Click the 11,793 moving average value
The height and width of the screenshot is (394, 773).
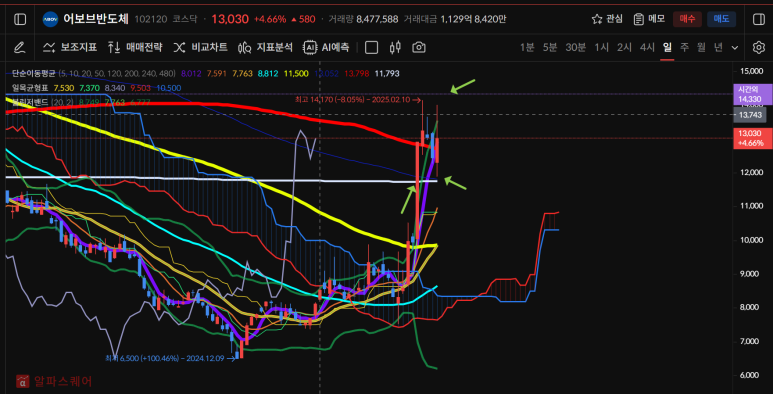pyautogui.click(x=387, y=73)
